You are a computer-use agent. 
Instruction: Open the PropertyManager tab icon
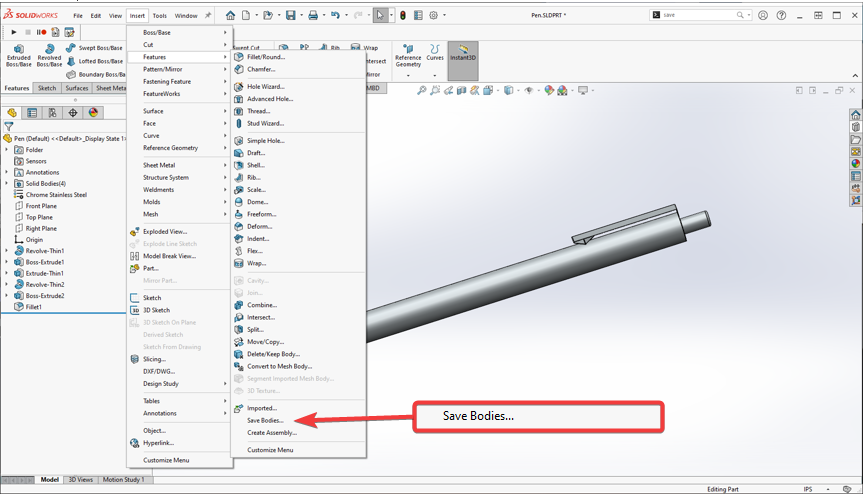32,113
